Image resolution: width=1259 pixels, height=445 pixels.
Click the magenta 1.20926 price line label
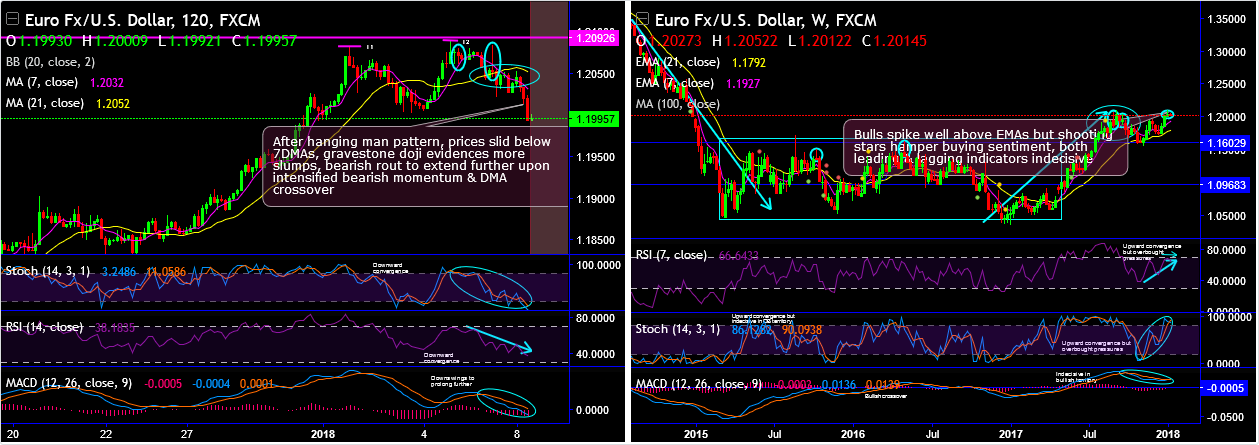point(596,37)
